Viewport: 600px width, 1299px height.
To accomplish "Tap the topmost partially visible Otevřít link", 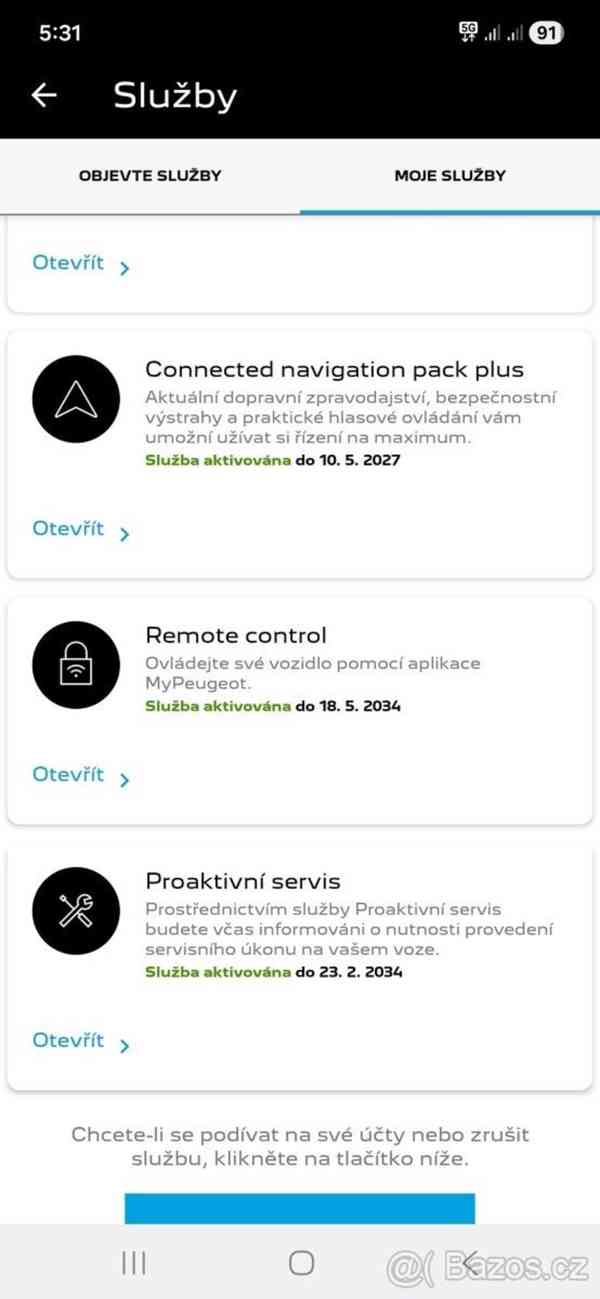I will 68,264.
